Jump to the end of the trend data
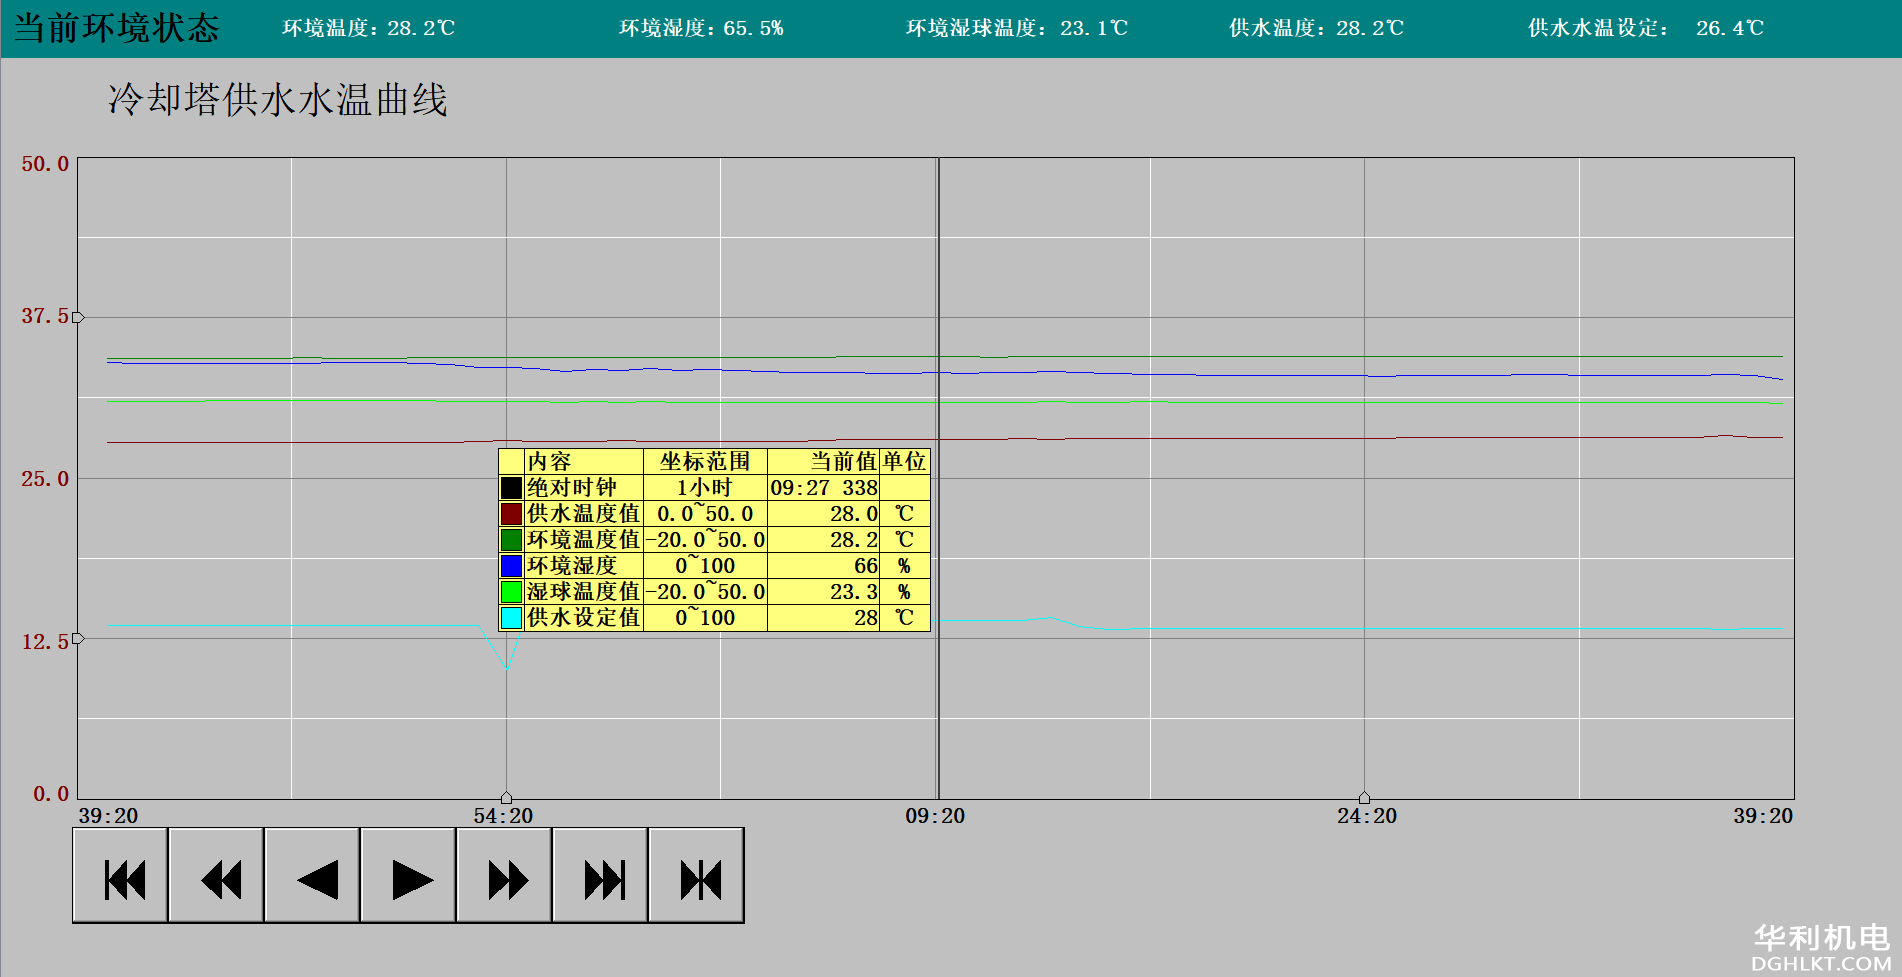 point(601,876)
